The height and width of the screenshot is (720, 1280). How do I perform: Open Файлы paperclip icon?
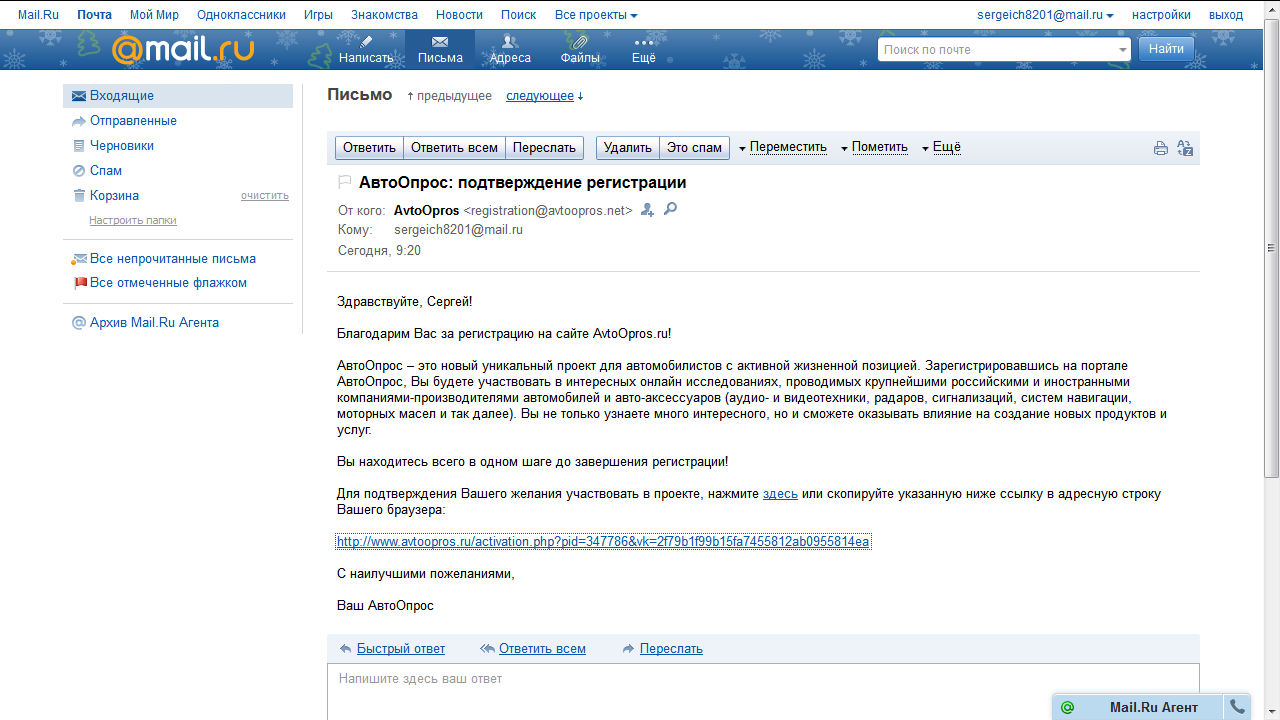point(579,49)
